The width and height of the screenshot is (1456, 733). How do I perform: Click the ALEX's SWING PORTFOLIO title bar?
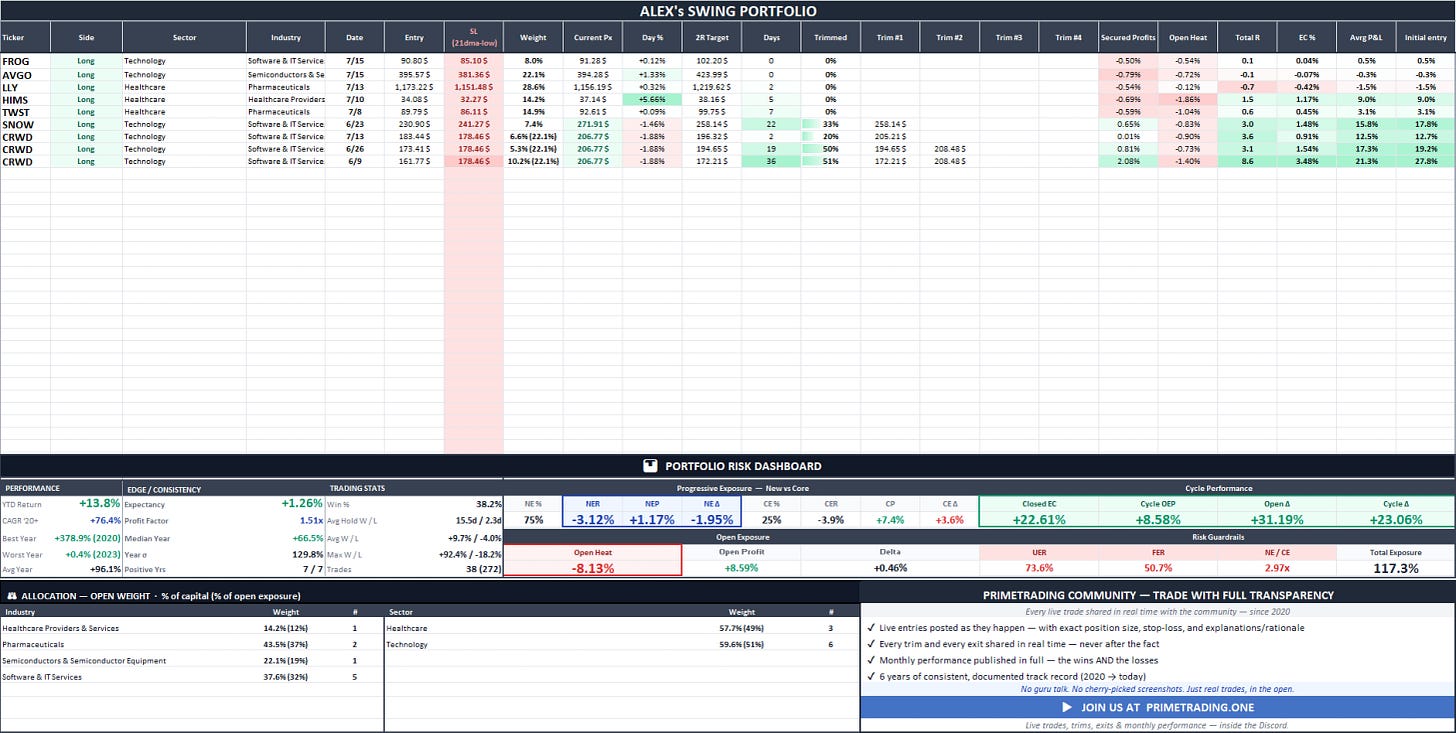728,11
